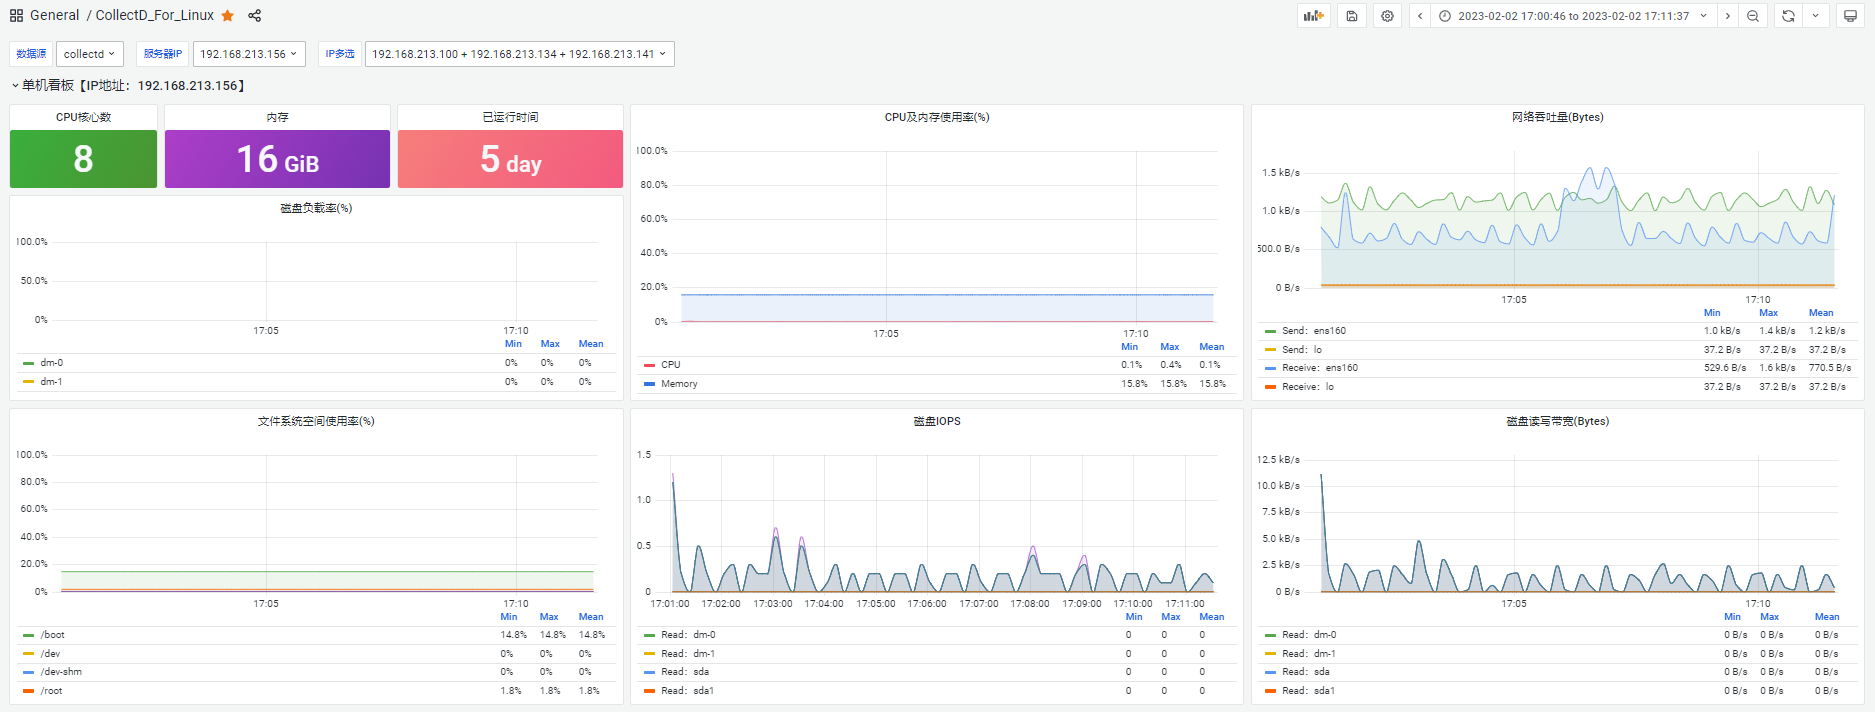Shift time range backward

1420,16
